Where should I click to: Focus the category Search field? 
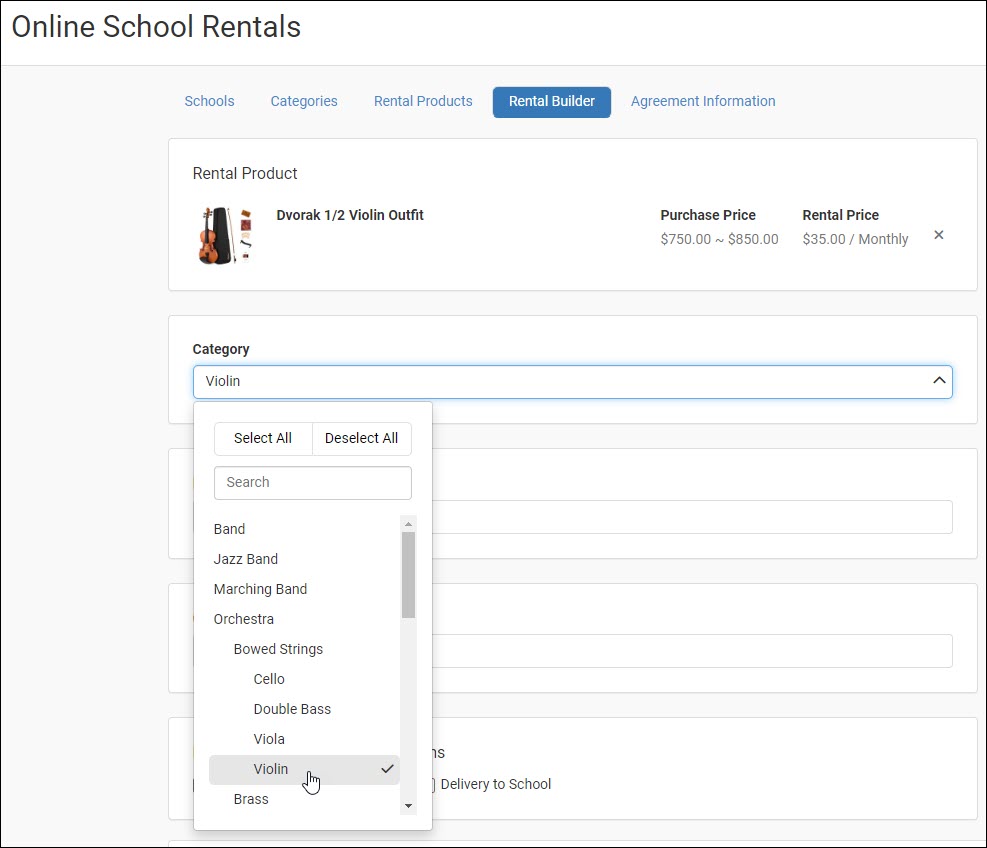tap(313, 482)
